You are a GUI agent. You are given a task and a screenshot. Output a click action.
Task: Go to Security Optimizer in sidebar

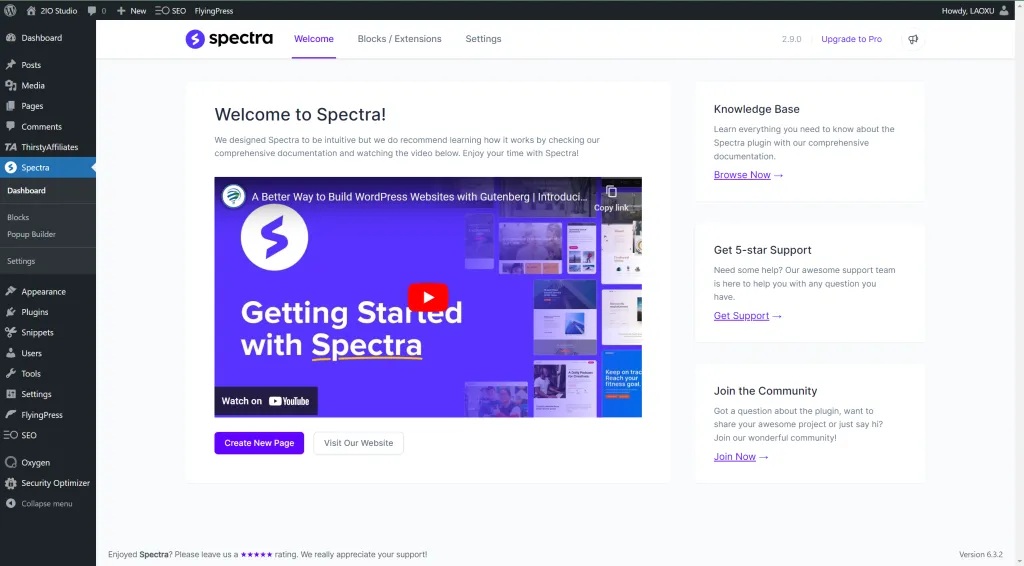(x=55, y=483)
